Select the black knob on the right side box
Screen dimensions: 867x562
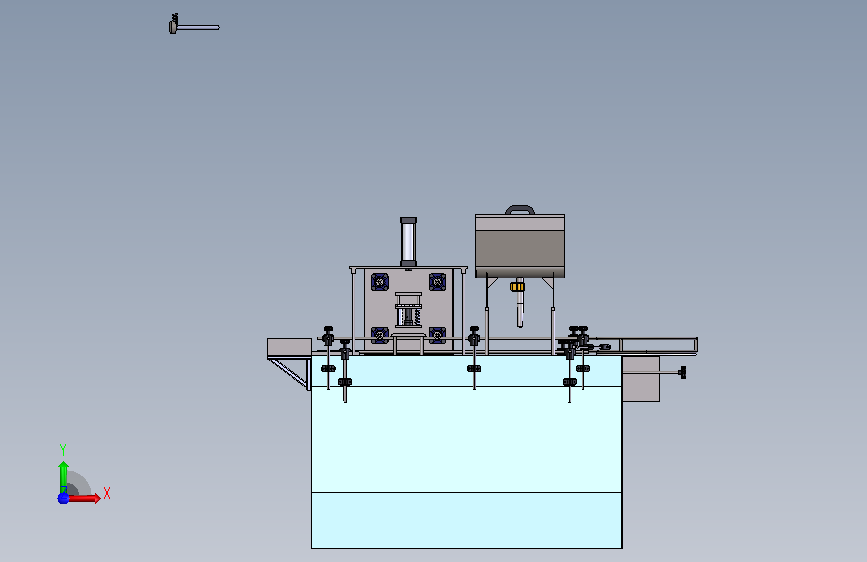pos(683,372)
